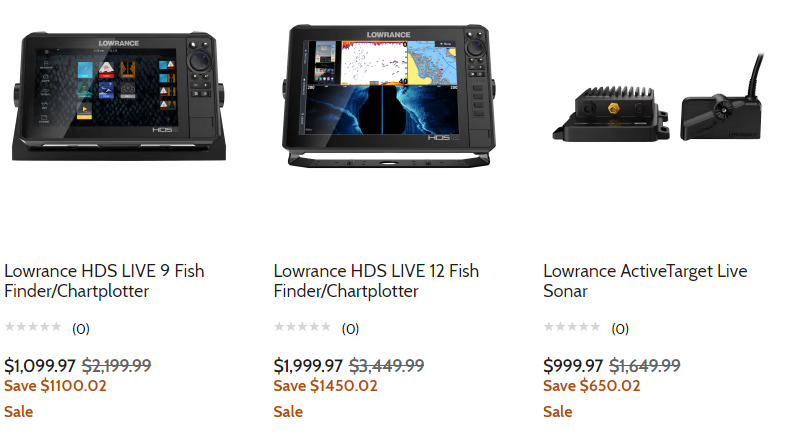Open review count (0) for HDS LIVE 12
790x441 pixels.
click(350, 329)
